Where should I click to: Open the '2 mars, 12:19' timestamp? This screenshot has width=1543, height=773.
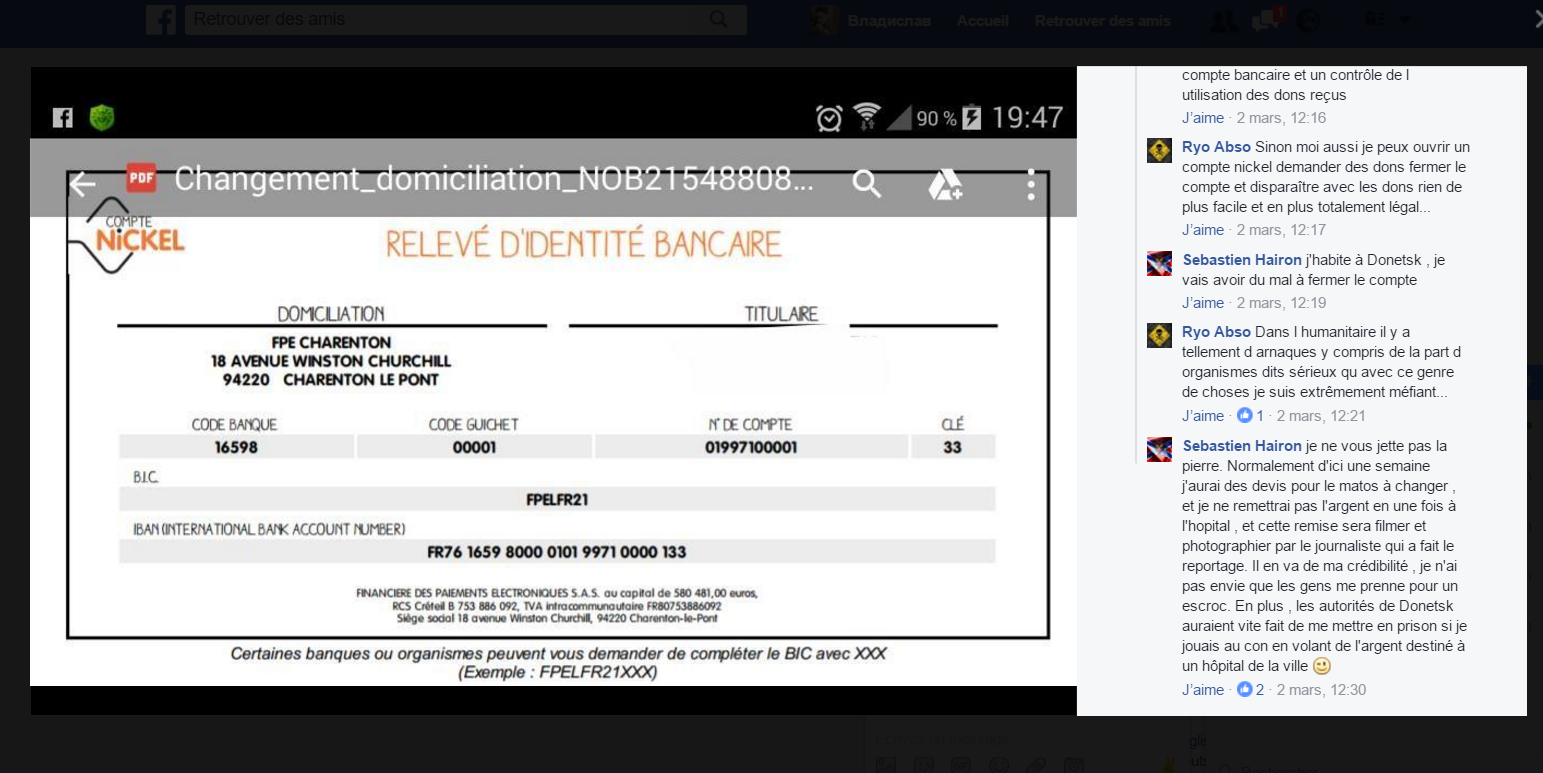[1281, 303]
